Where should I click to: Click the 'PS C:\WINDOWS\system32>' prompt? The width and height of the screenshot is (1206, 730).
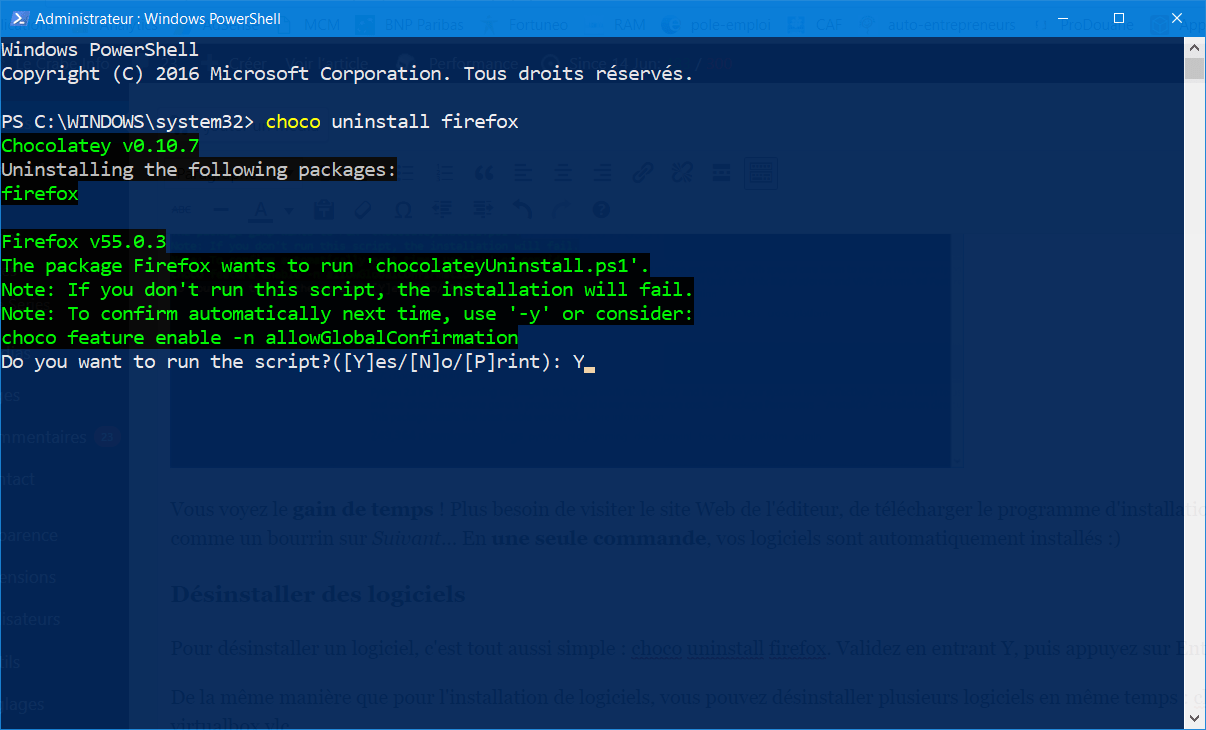pos(128,122)
